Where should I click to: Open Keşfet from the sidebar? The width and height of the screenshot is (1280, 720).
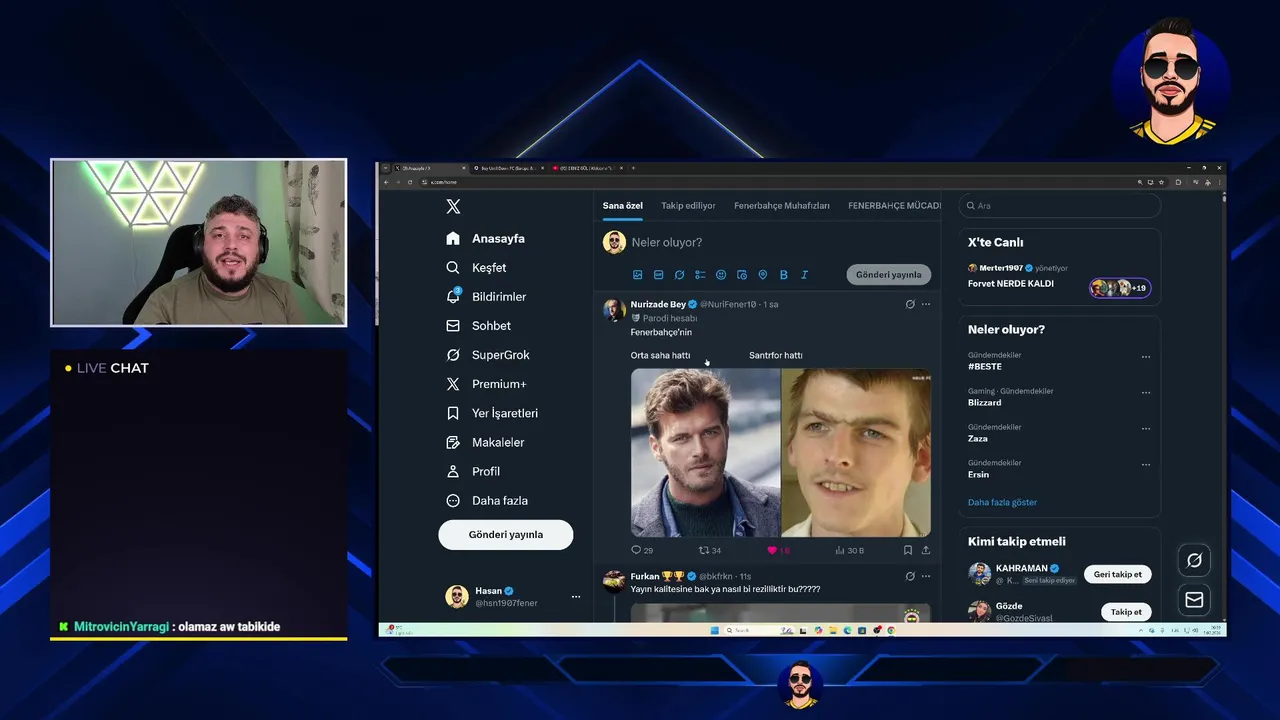[476, 268]
